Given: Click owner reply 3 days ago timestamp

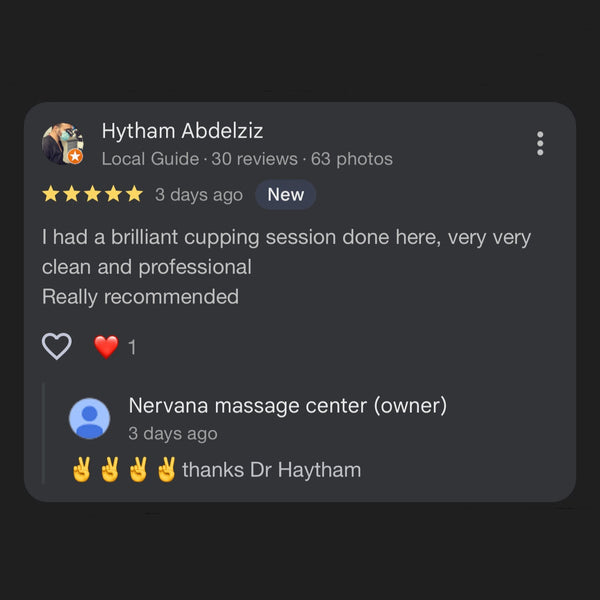Looking at the screenshot, I should tap(173, 434).
